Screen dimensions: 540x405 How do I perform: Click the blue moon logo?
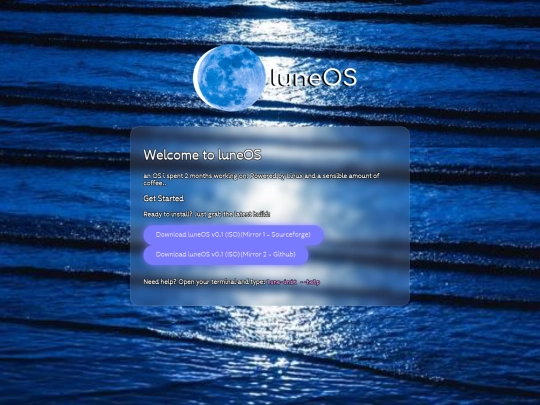229,77
